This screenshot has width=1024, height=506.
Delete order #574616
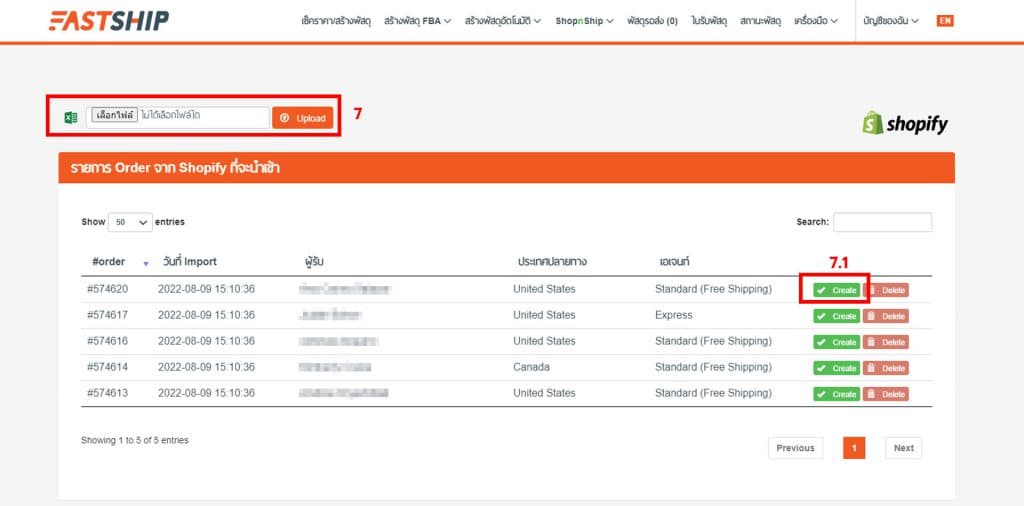[x=886, y=342]
